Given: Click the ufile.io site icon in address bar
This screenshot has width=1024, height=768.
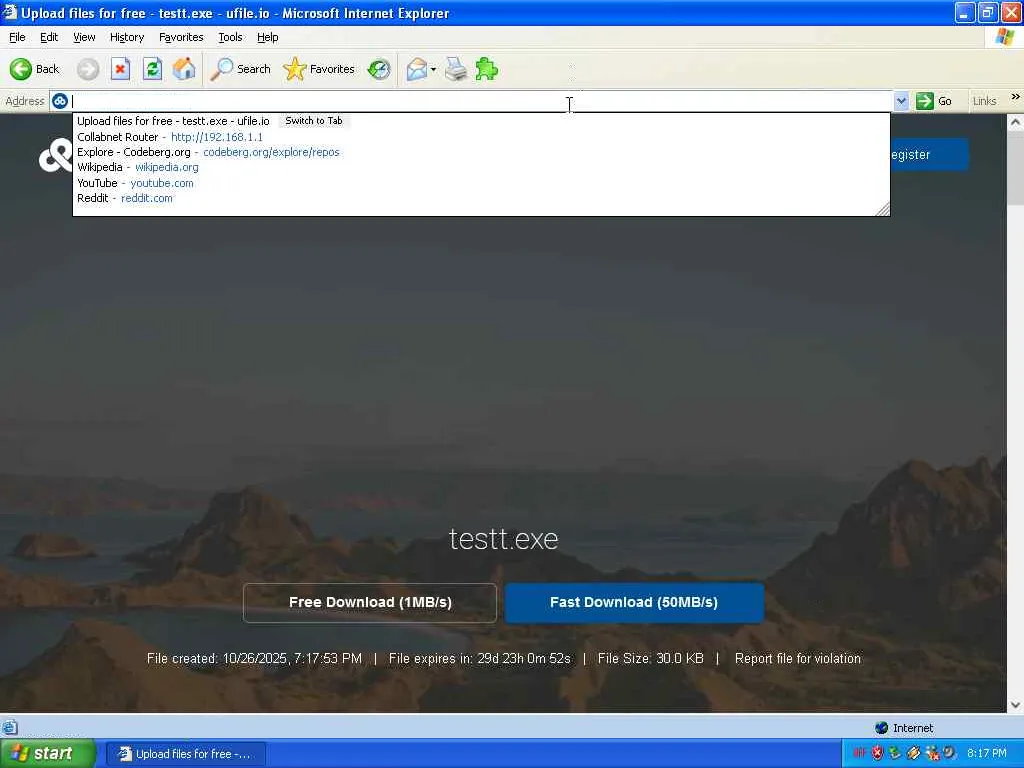Looking at the screenshot, I should tap(60, 101).
